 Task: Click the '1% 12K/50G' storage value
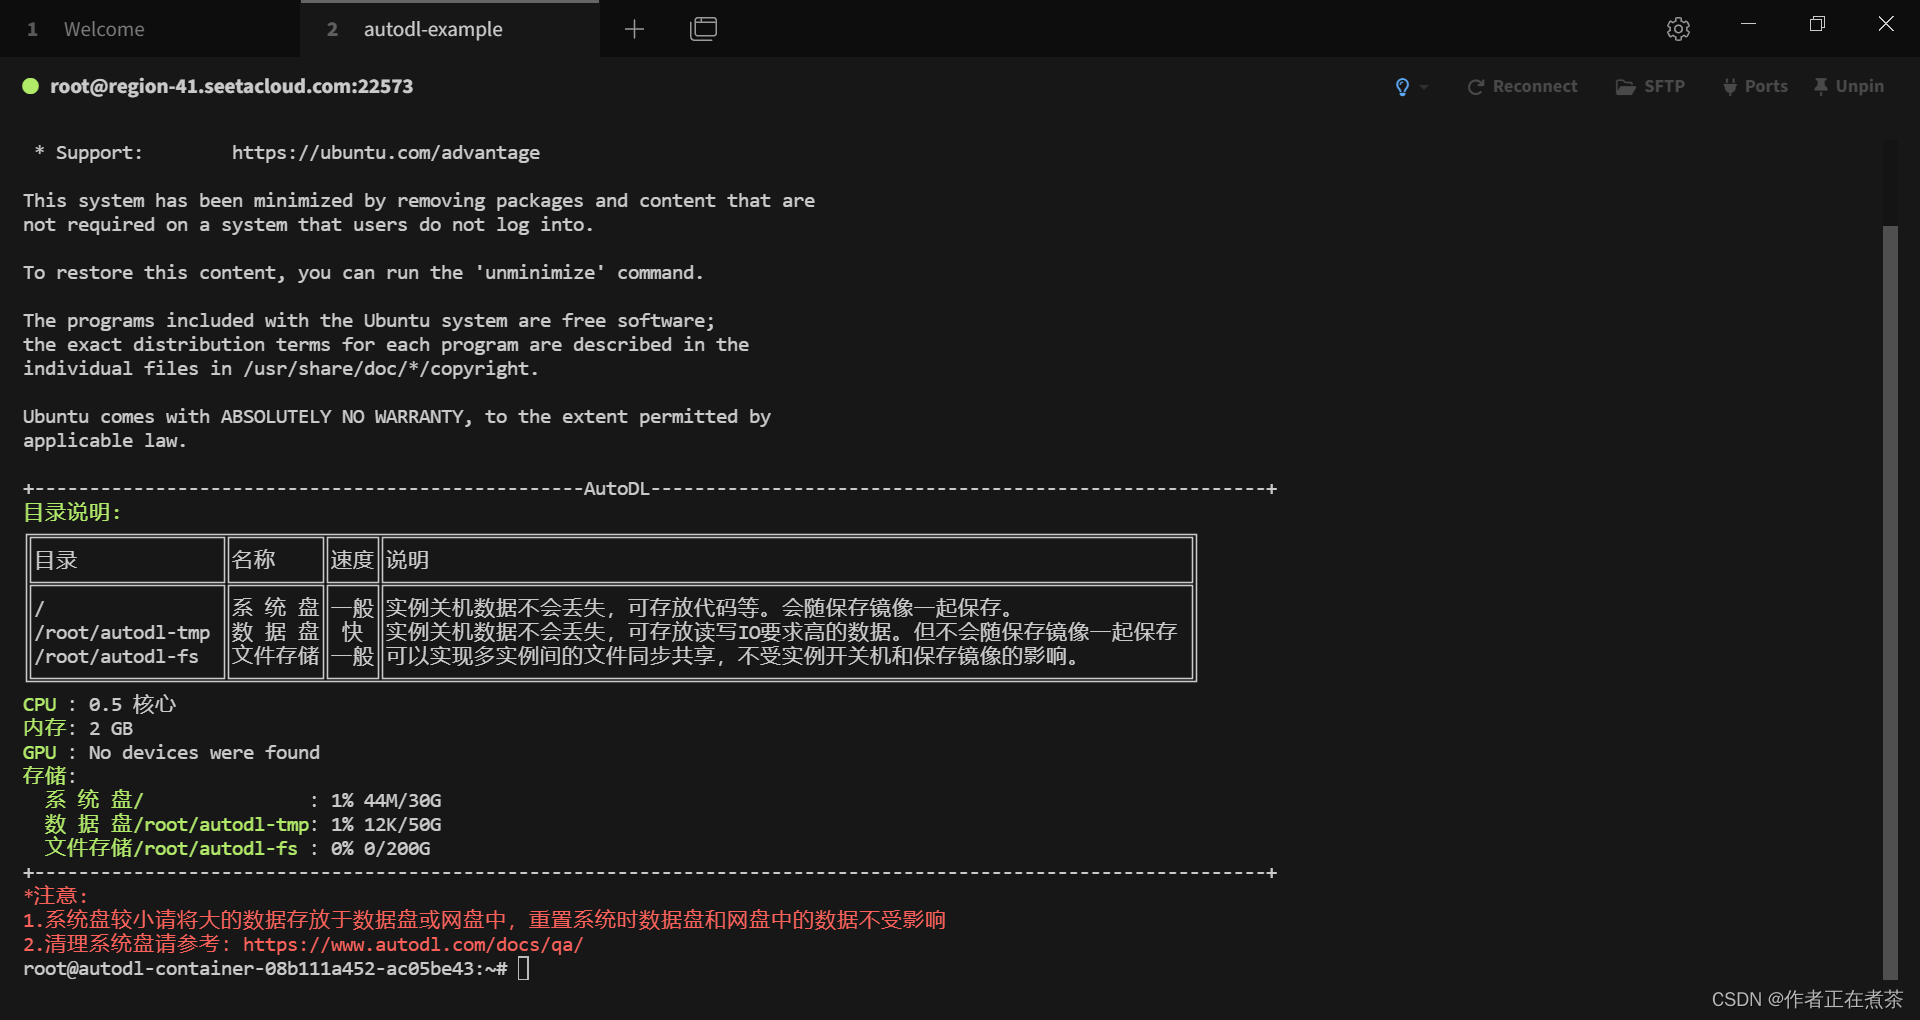(386, 825)
